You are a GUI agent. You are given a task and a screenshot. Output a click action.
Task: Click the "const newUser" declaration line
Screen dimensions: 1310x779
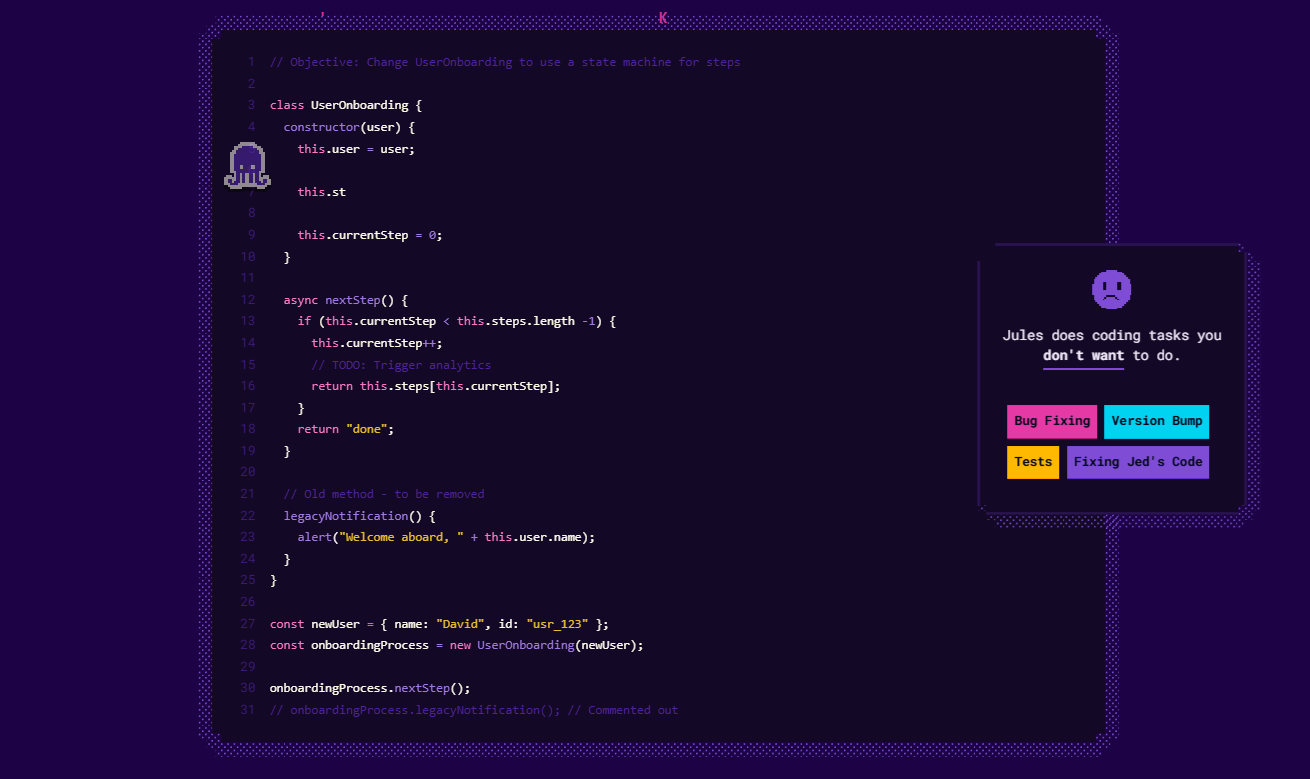pos(439,624)
